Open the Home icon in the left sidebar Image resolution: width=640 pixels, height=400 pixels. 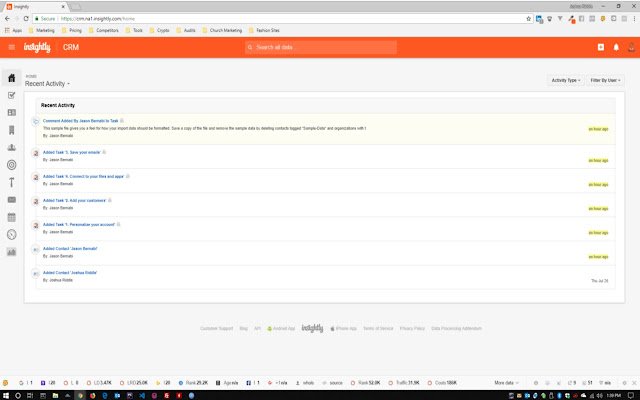(x=11, y=78)
